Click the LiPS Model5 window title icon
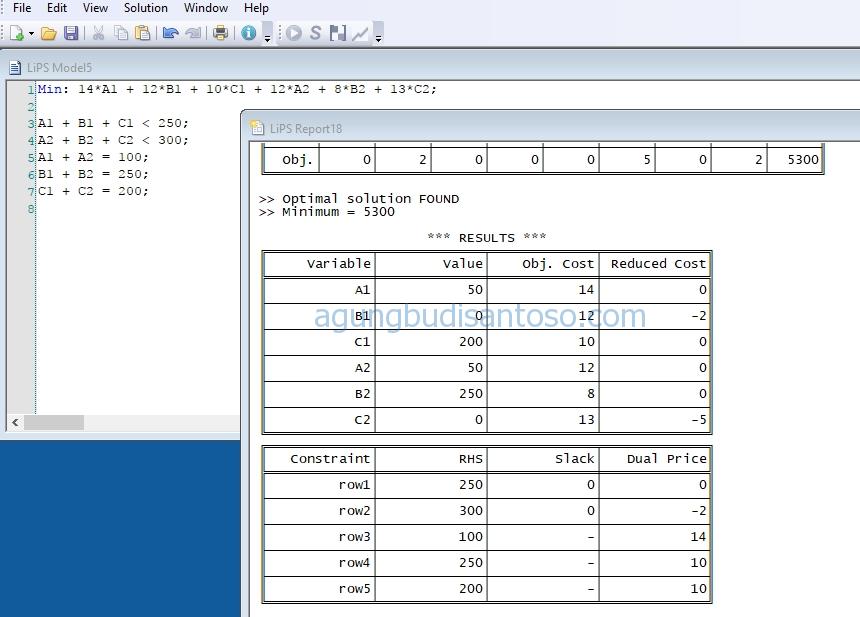The width and height of the screenshot is (860, 617). point(15,67)
